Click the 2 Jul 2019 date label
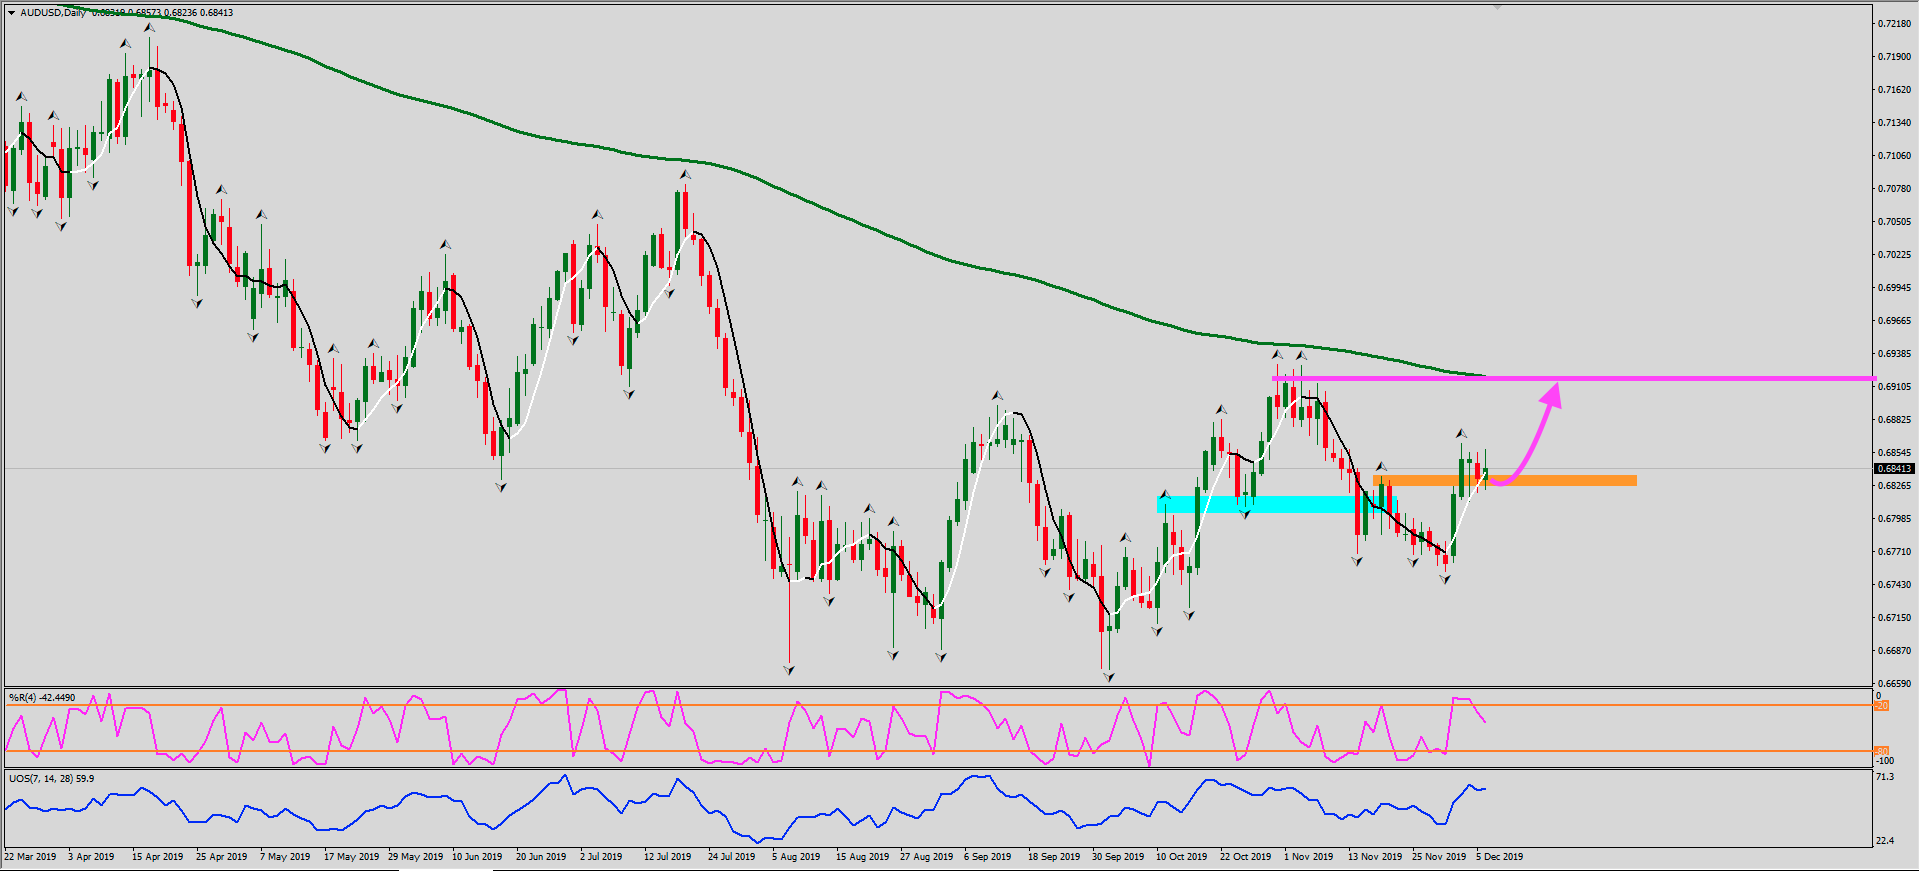The image size is (1919, 871). tap(601, 857)
